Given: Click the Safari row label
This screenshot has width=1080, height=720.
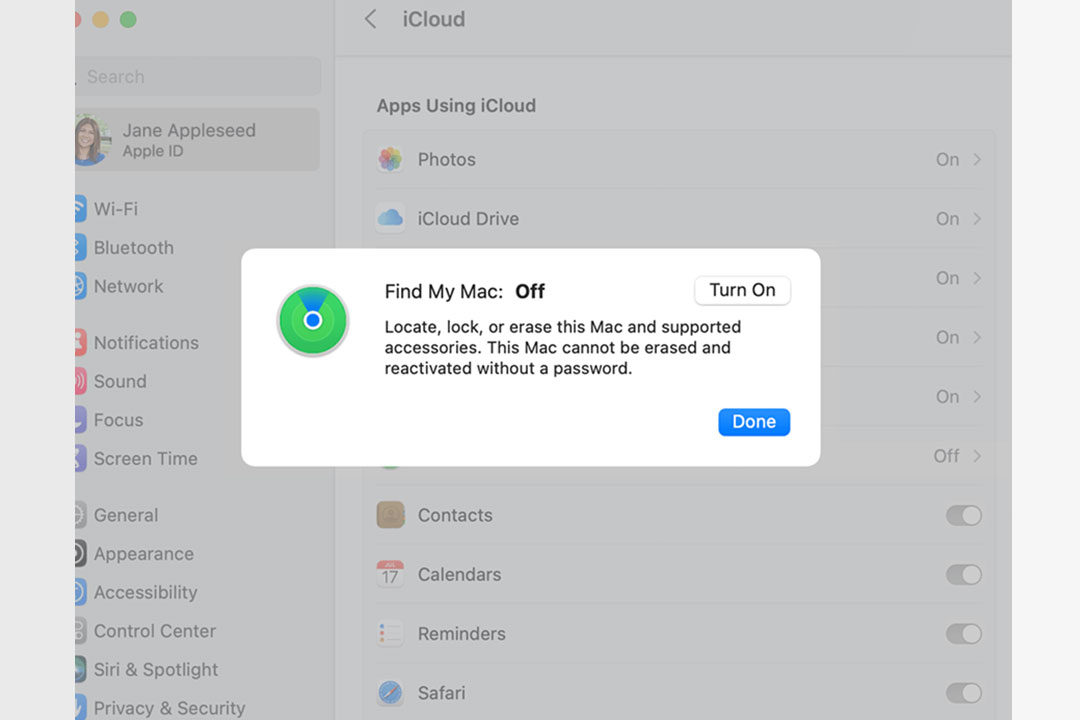Looking at the screenshot, I should pyautogui.click(x=442, y=692).
